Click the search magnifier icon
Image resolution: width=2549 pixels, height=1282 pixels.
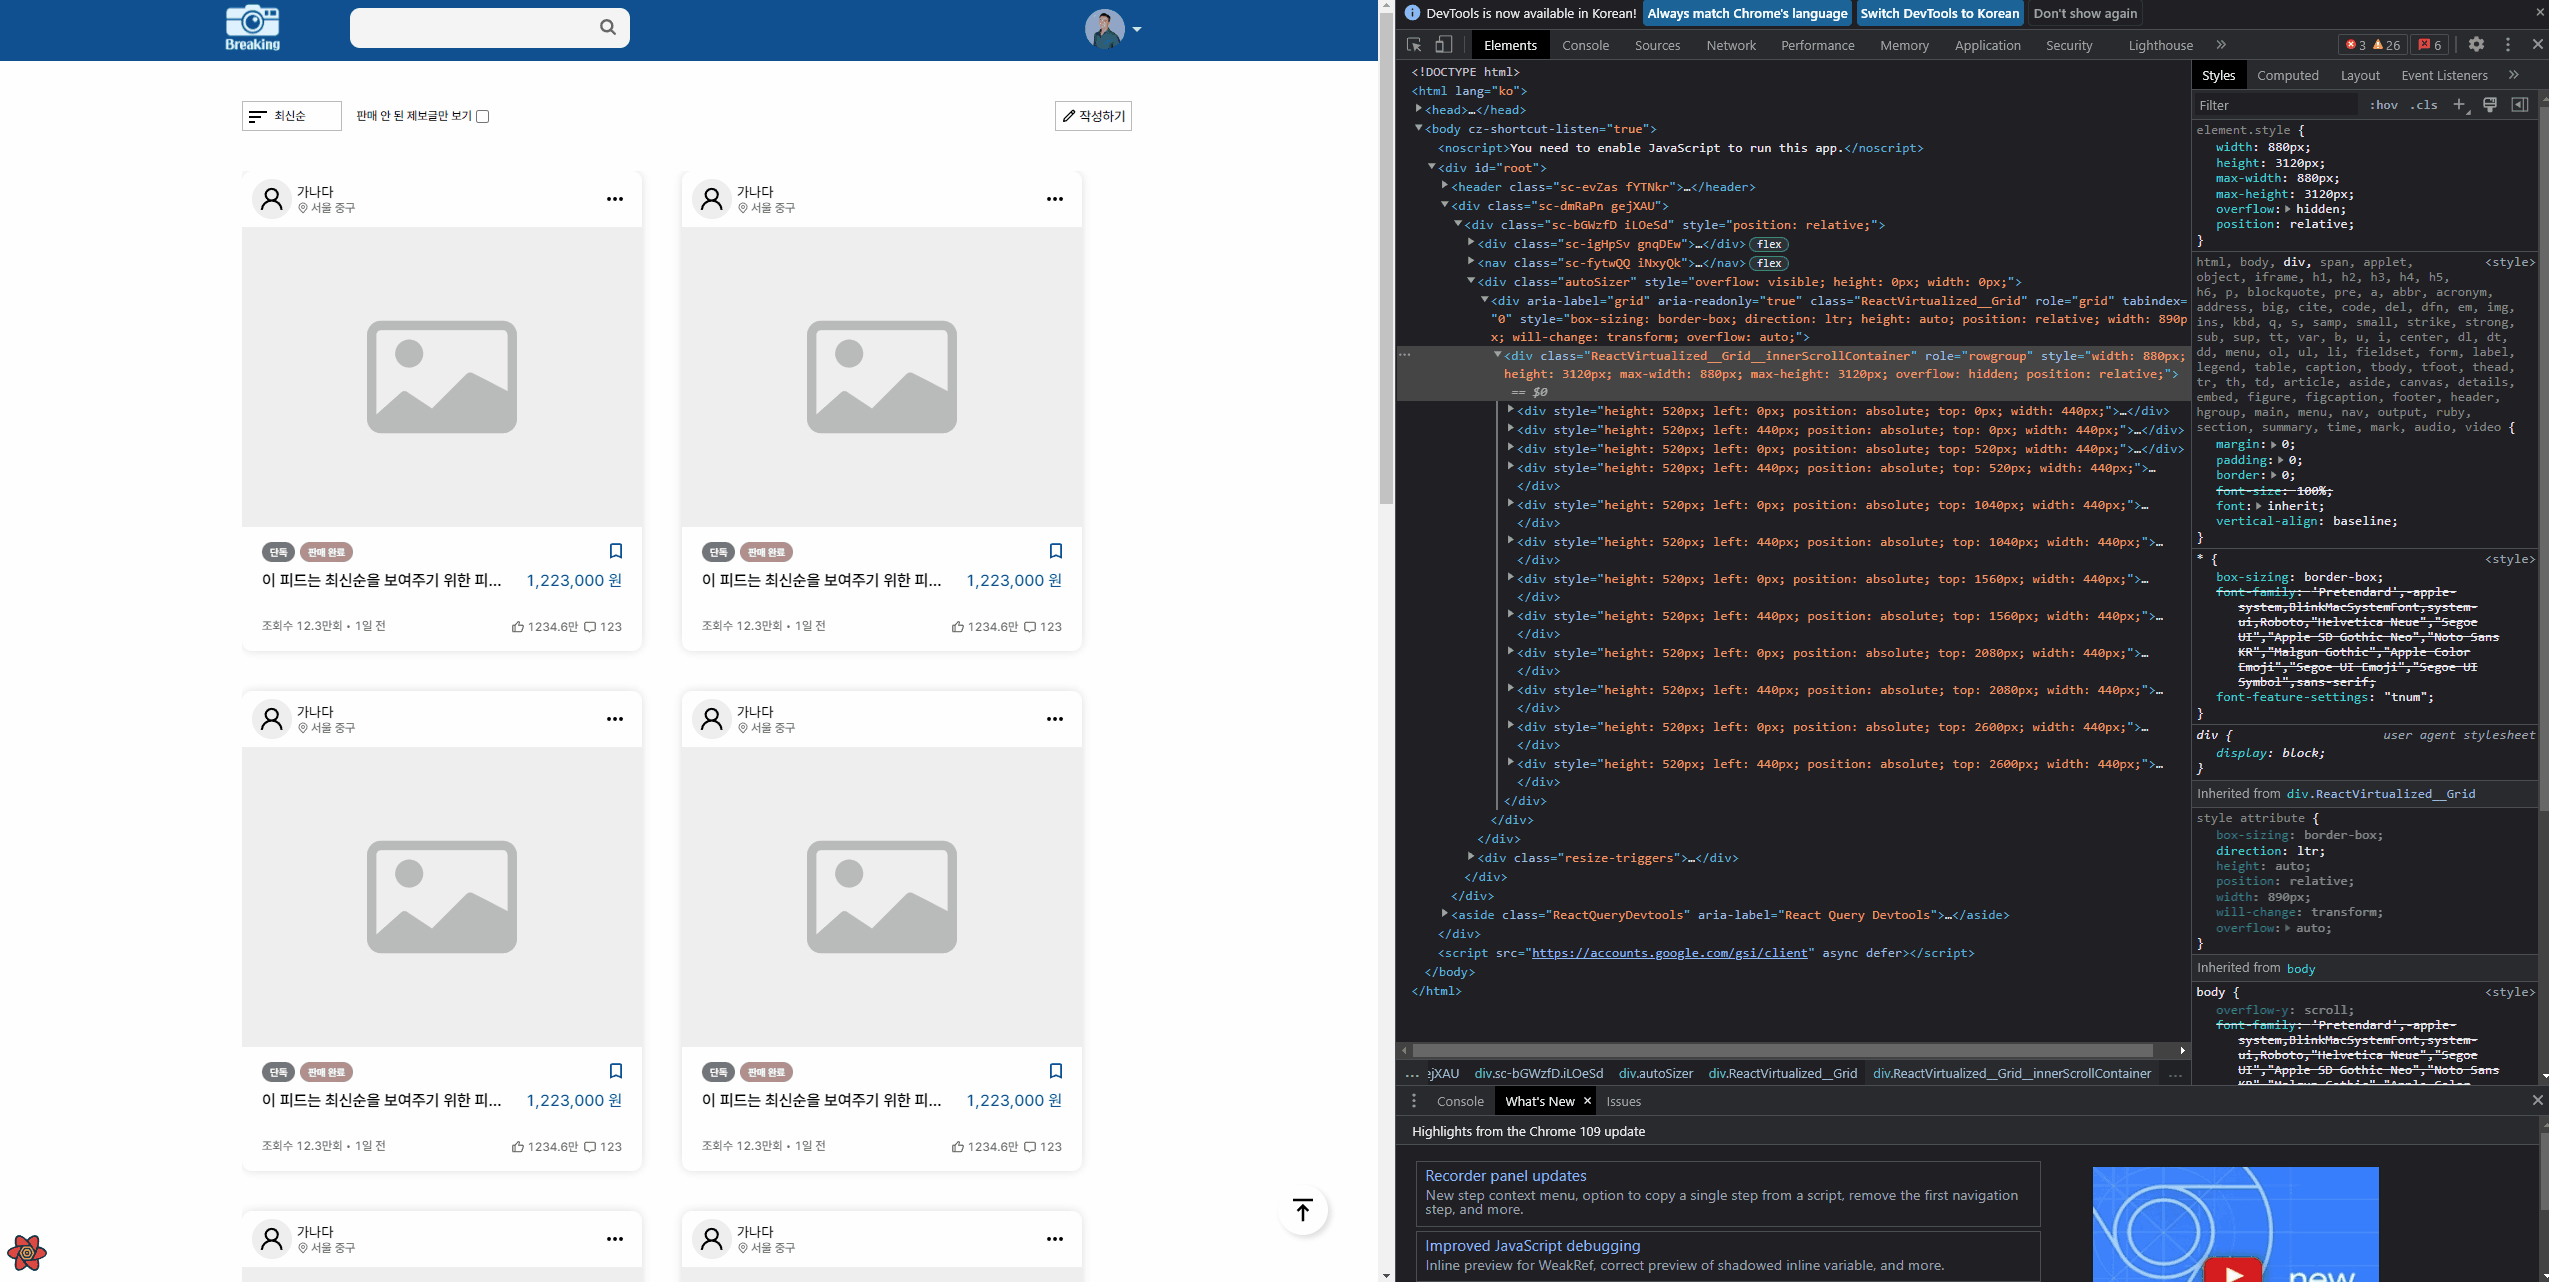coord(607,27)
